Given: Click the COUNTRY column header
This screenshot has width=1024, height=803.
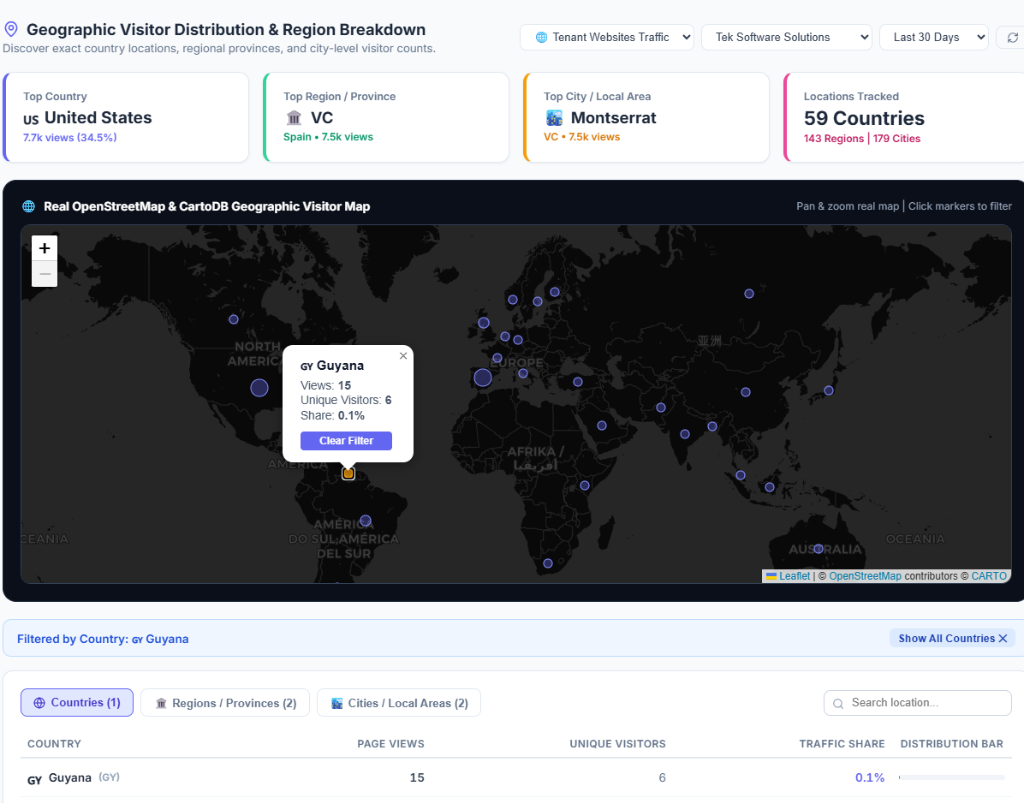Looking at the screenshot, I should (54, 744).
